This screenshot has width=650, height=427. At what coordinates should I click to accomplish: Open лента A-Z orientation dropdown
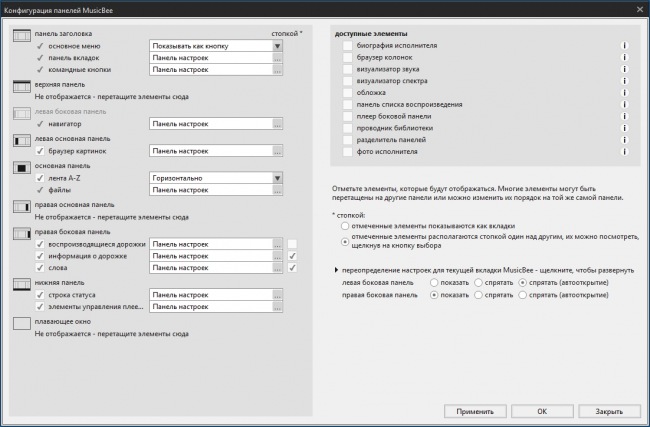coord(278,178)
